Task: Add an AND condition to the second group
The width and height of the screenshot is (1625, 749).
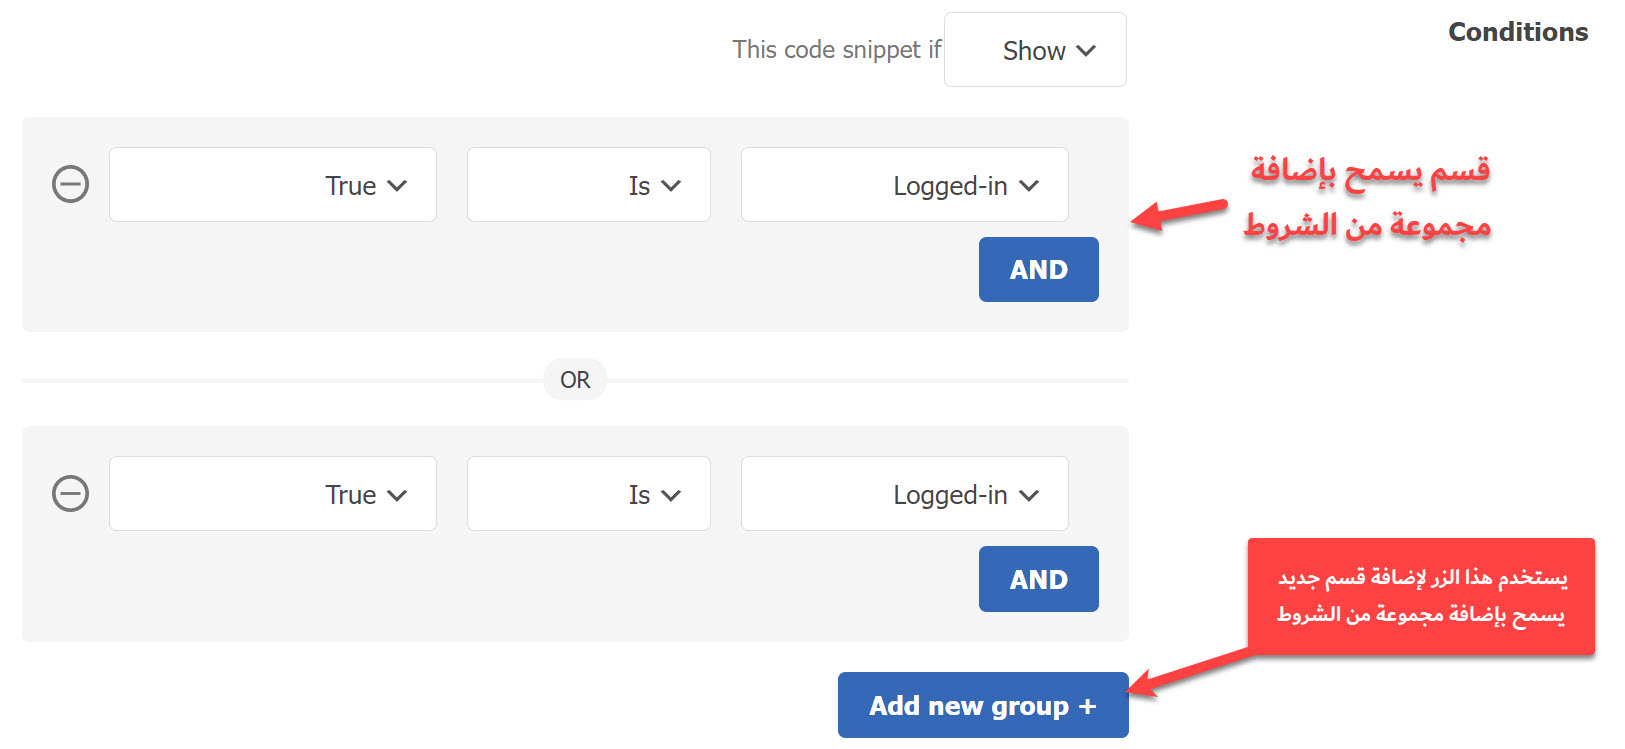Action: pyautogui.click(x=1039, y=579)
